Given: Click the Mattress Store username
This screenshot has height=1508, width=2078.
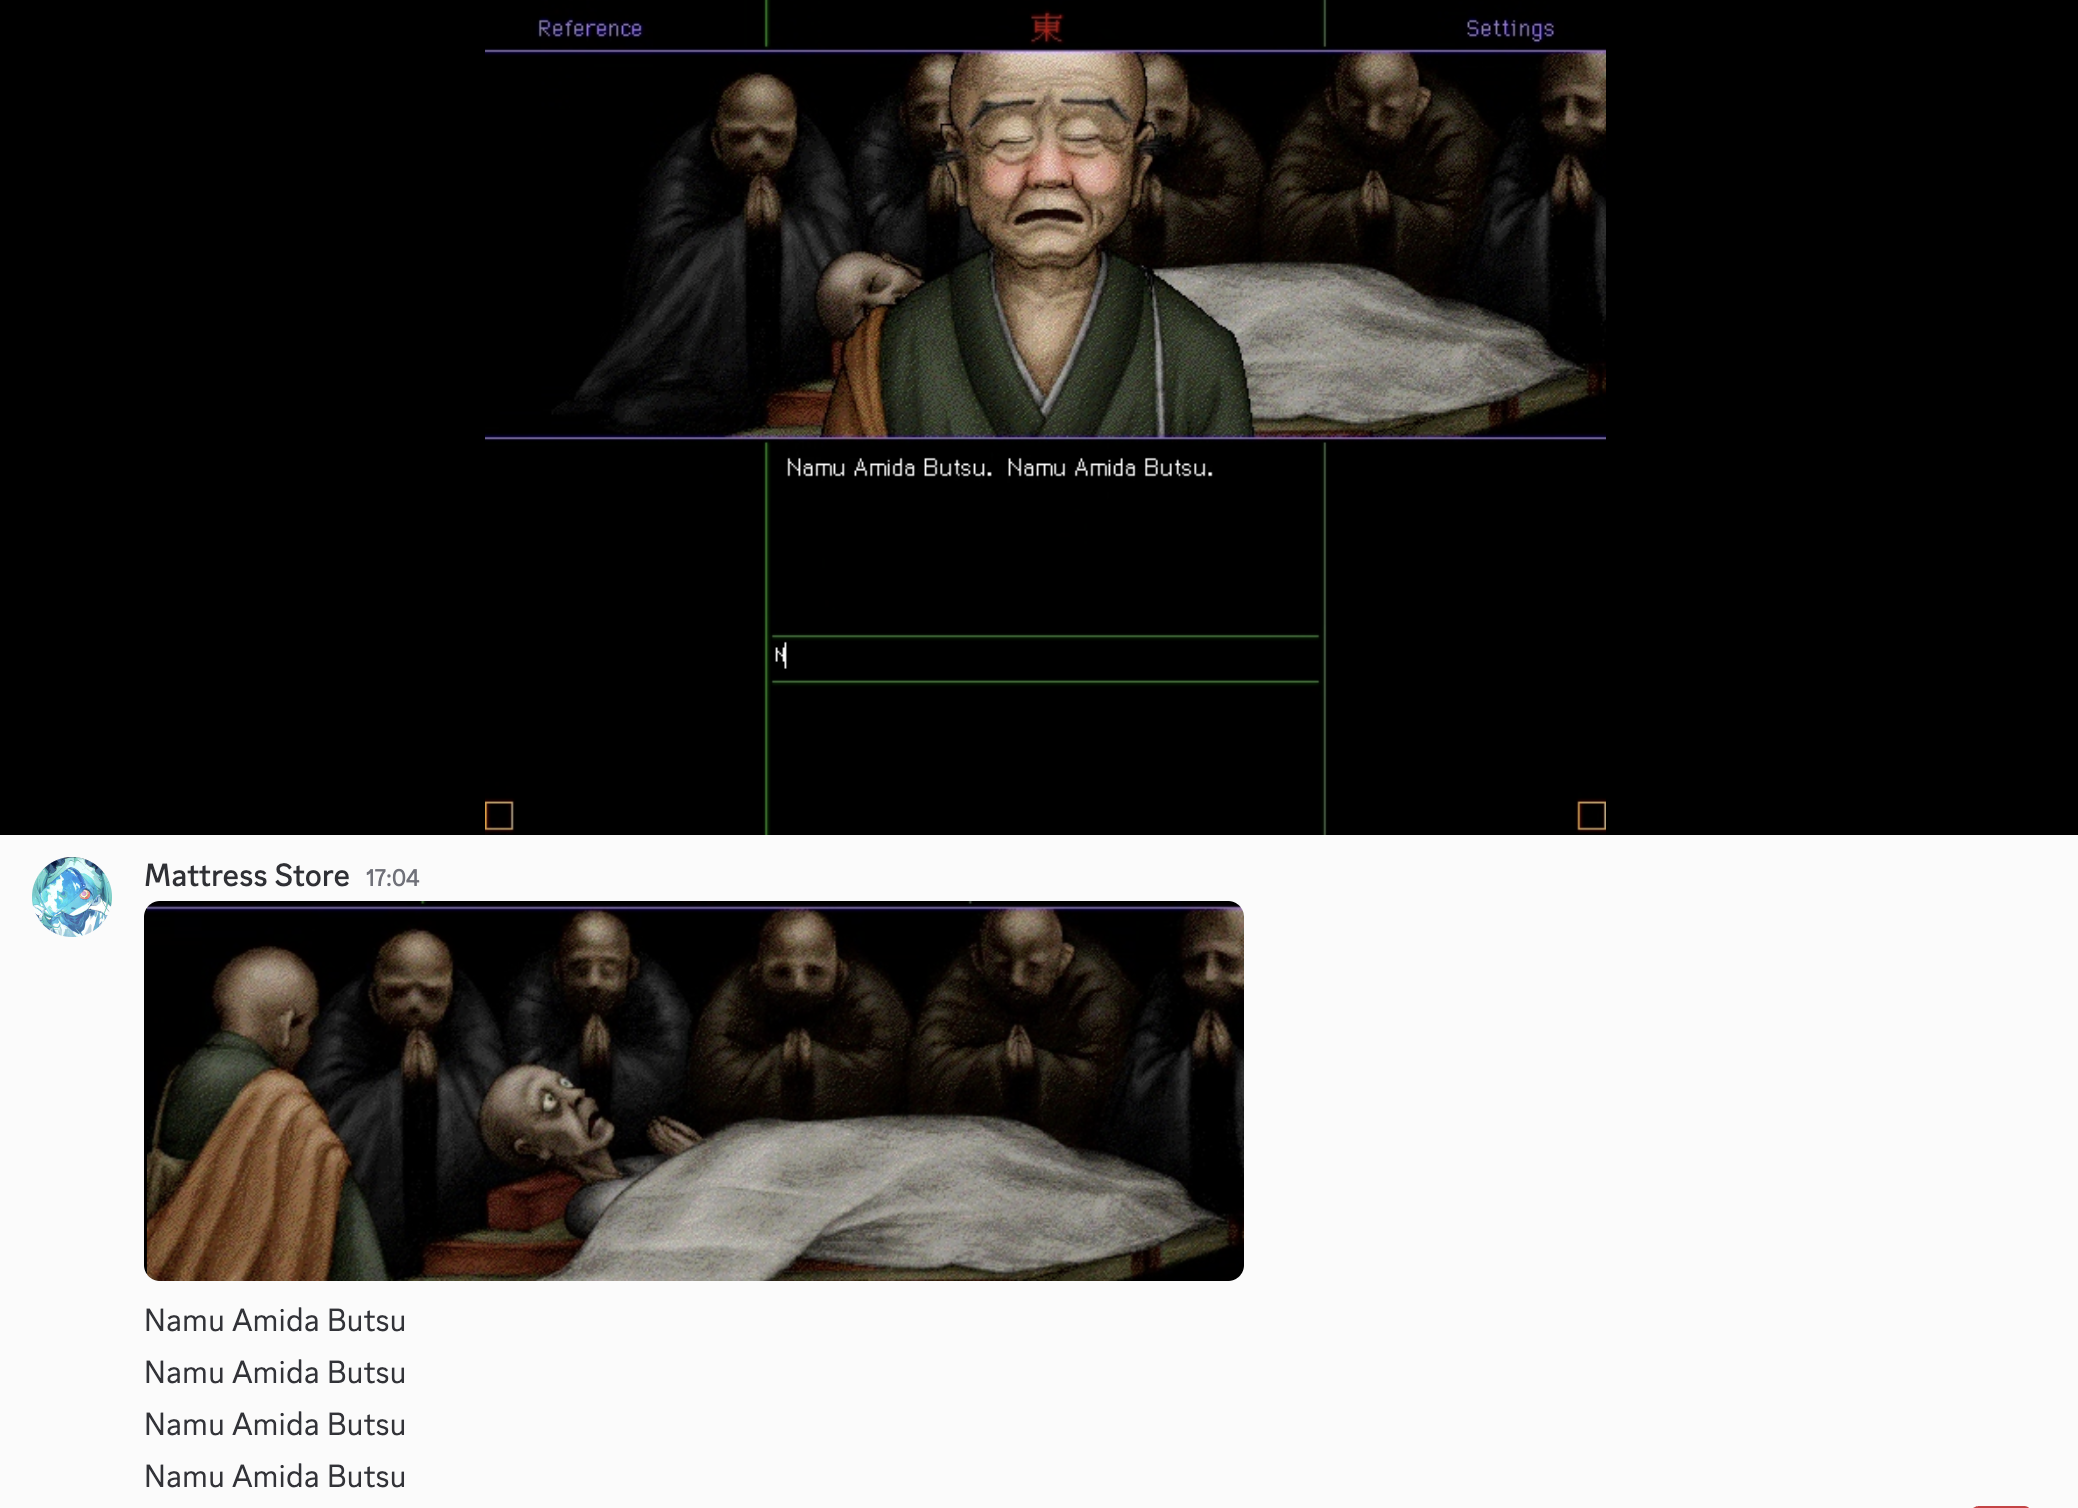Looking at the screenshot, I should (246, 876).
